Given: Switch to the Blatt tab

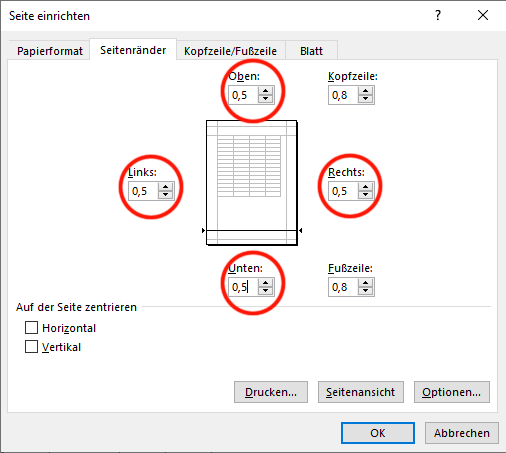Looking at the screenshot, I should pos(311,51).
